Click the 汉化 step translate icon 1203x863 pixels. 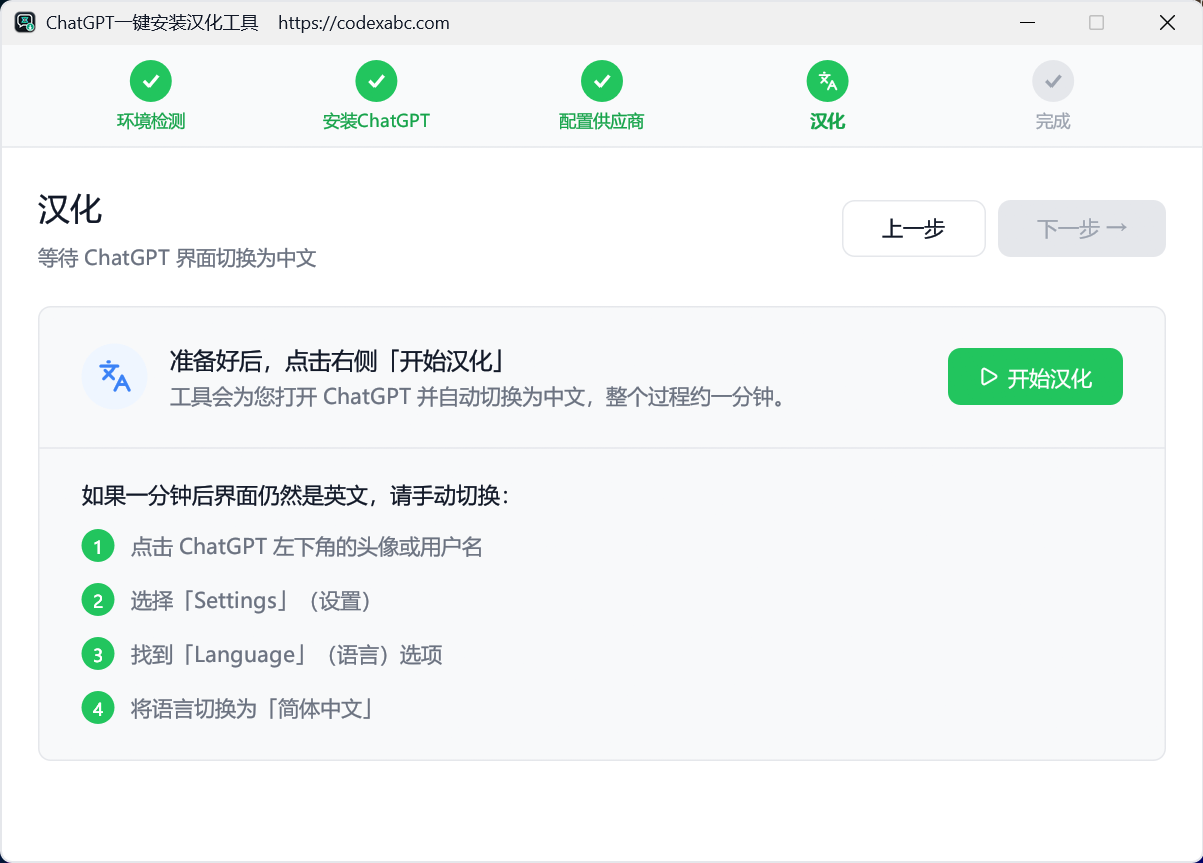[827, 81]
